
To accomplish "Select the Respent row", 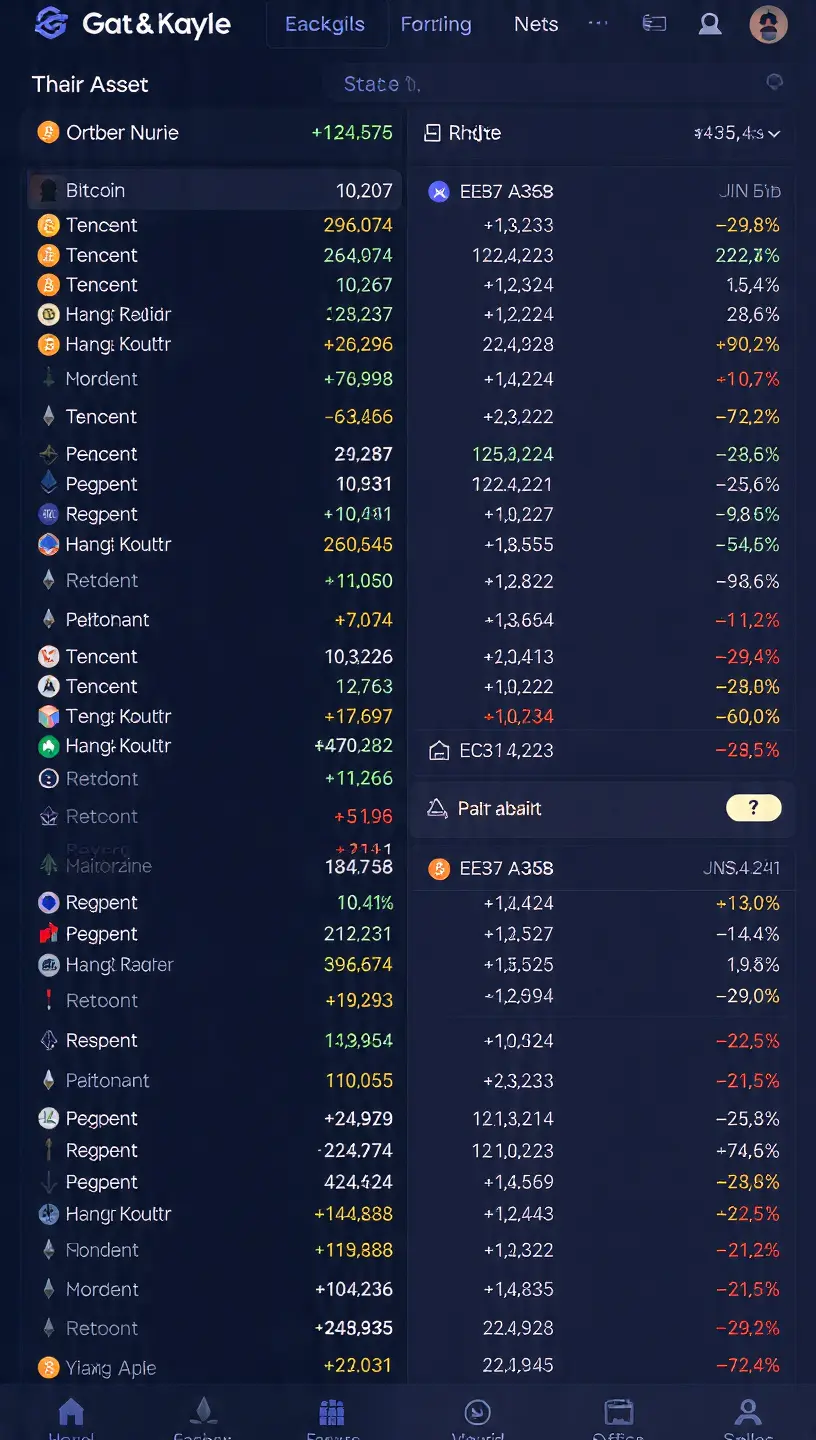I will [x=214, y=1041].
